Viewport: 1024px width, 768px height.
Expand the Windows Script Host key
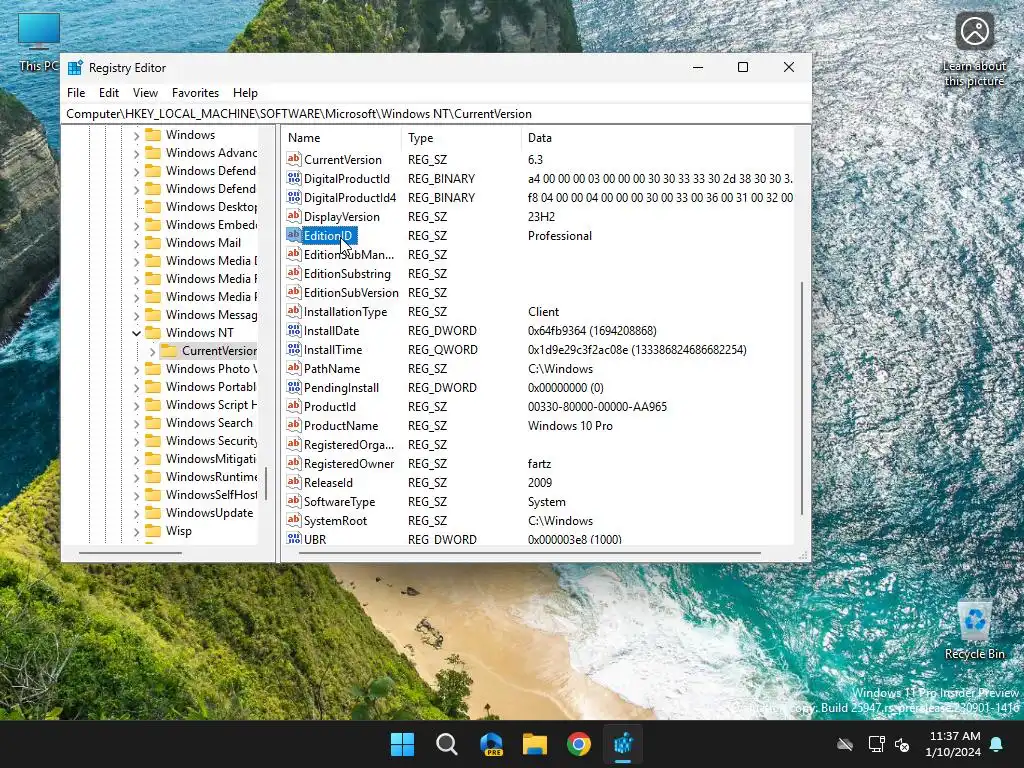(x=136, y=405)
